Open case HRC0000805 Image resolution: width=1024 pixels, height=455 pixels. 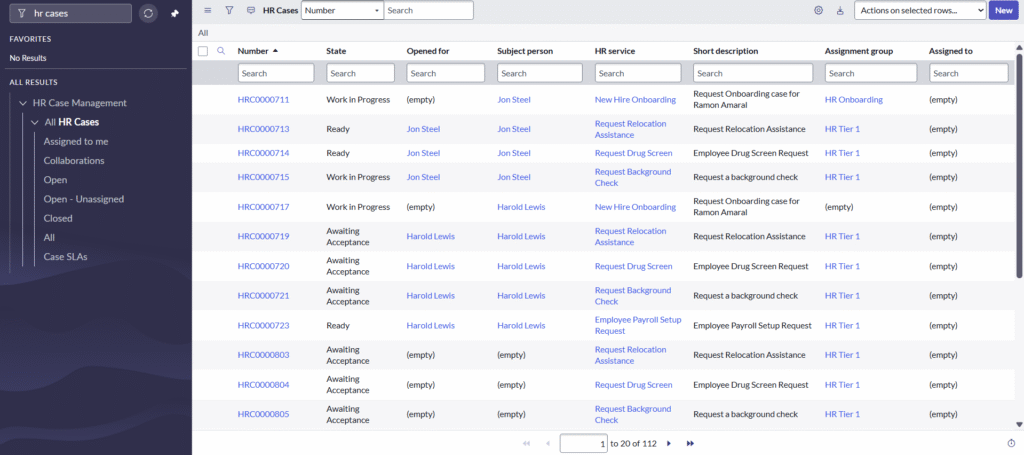[x=263, y=415]
